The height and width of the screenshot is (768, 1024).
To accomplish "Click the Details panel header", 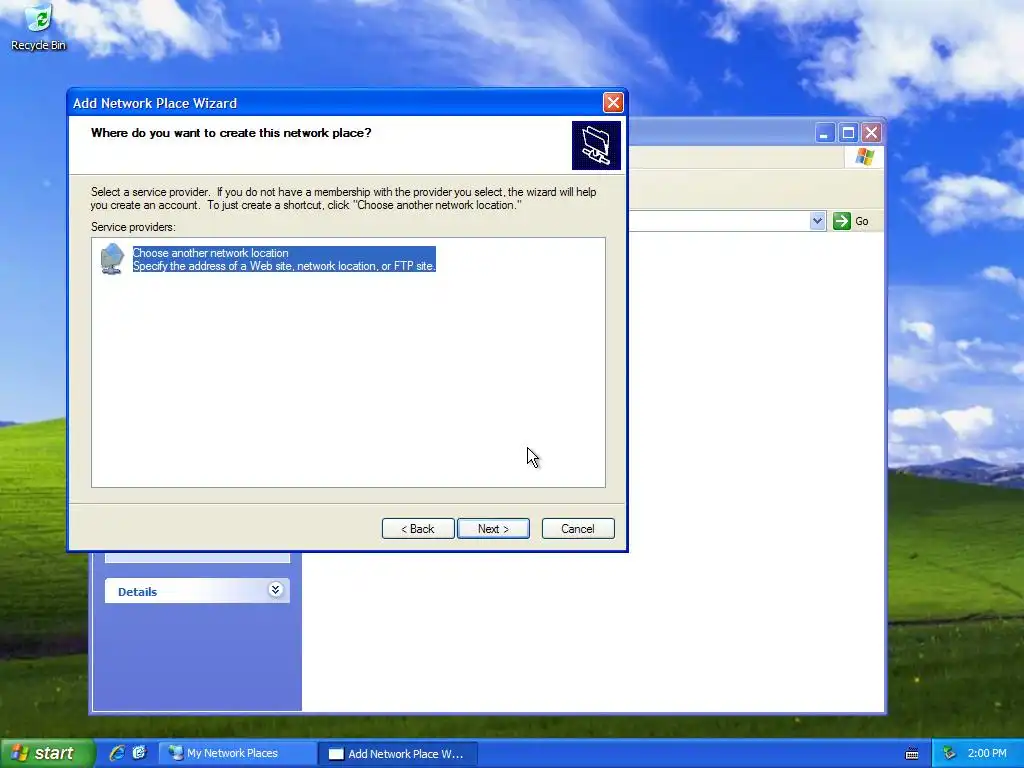I will [197, 591].
